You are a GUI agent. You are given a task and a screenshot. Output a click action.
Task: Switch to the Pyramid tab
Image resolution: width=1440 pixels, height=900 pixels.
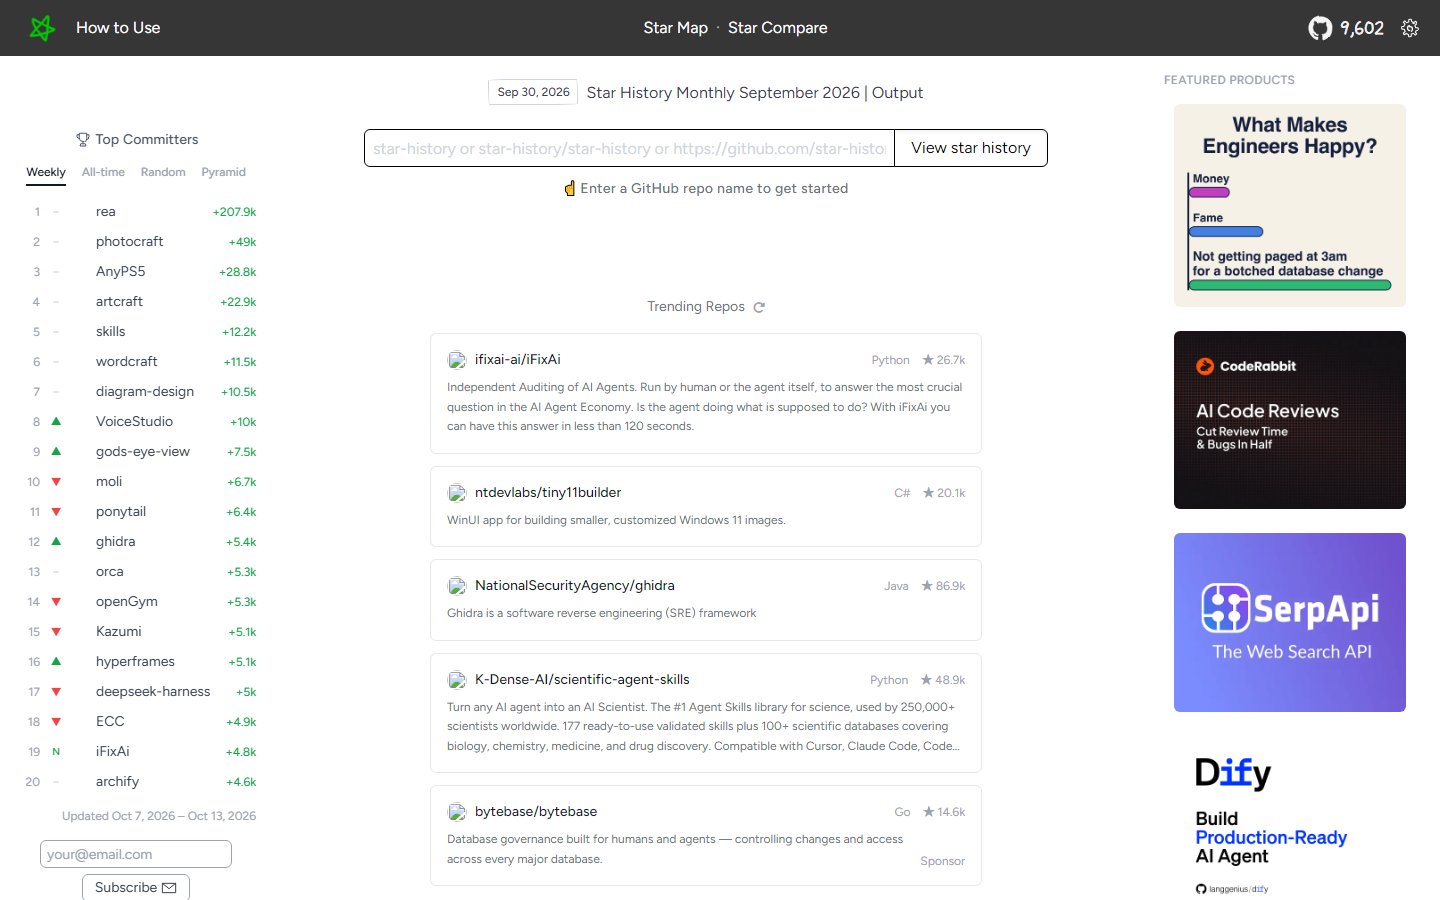coord(223,172)
